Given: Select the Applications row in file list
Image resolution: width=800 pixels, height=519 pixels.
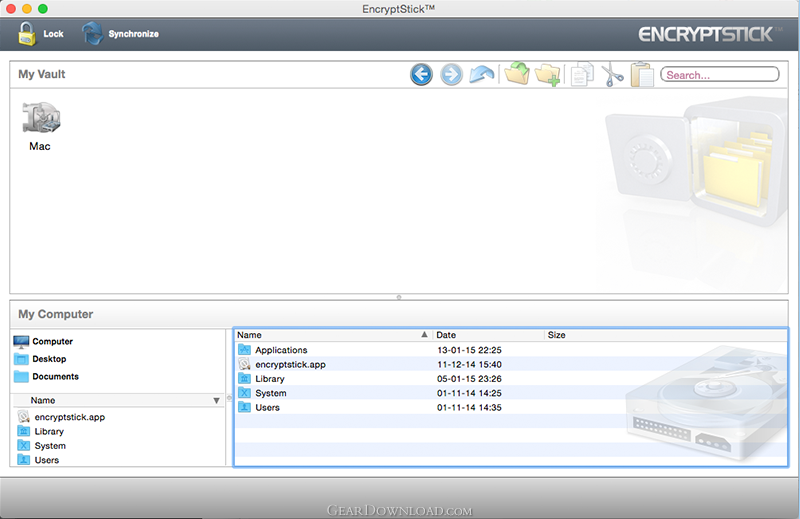Looking at the screenshot, I should [510, 350].
